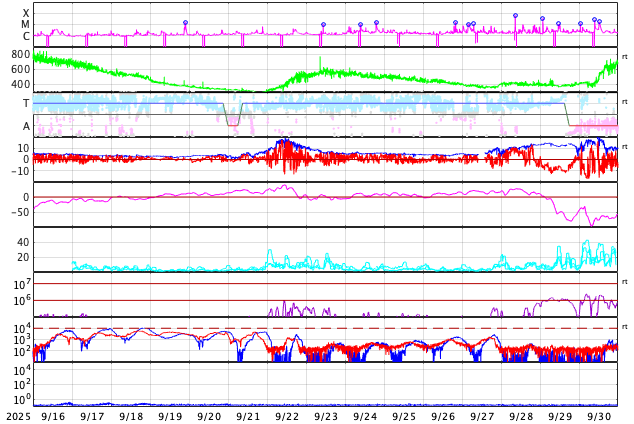Viewport: 634px width, 424px height.
Task: Pick the 9/25 date tick label
Action: click(x=404, y=416)
